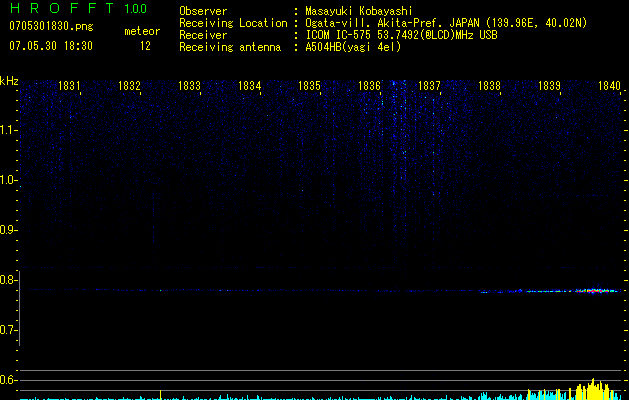
Task: Click the 1835 time axis label
Action: 309,85
